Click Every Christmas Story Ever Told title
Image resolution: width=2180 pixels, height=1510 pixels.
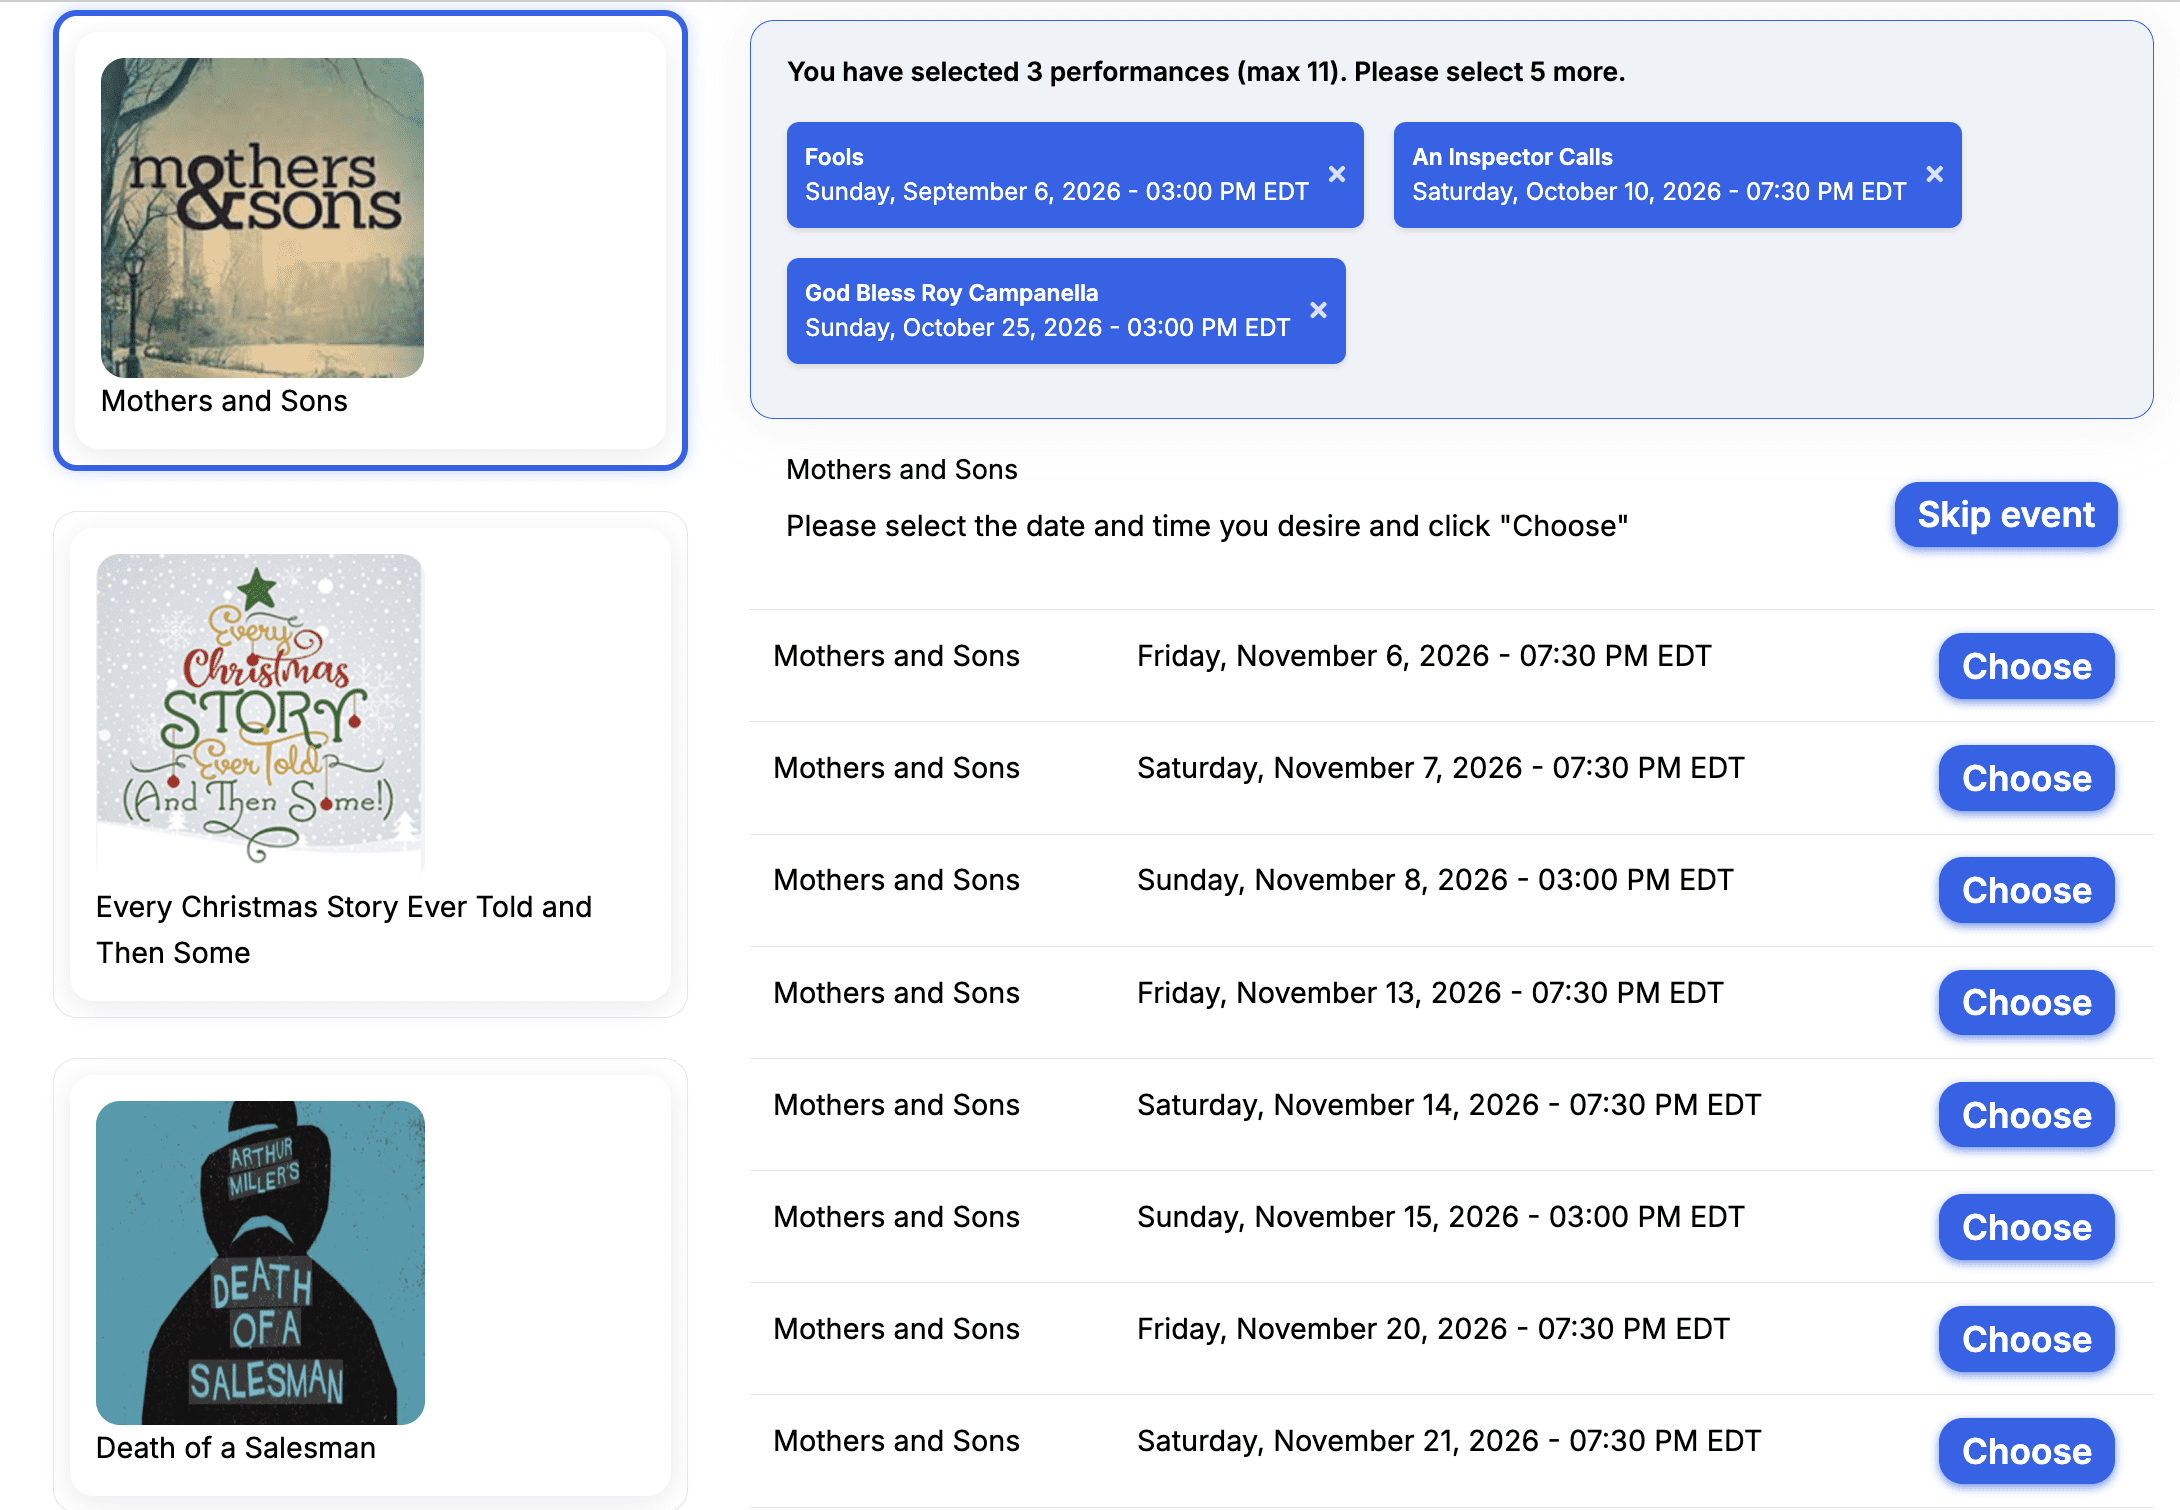click(x=344, y=929)
